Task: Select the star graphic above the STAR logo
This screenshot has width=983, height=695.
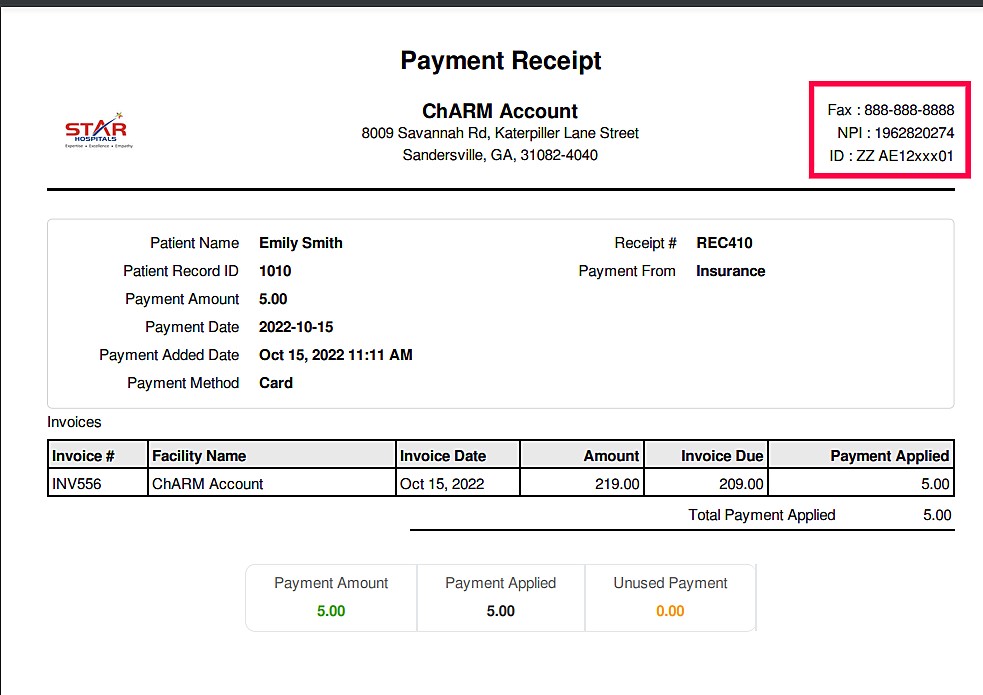Action: point(119,116)
